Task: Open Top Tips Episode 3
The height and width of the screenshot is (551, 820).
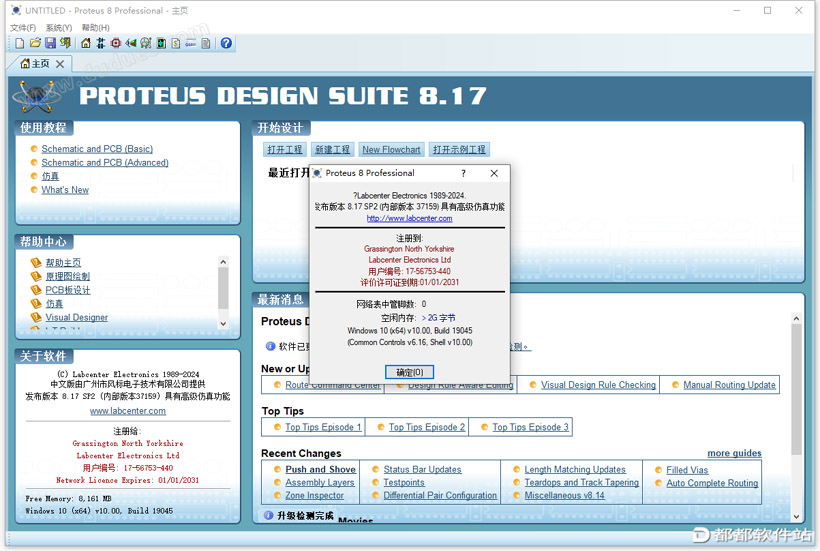Action: tap(530, 427)
